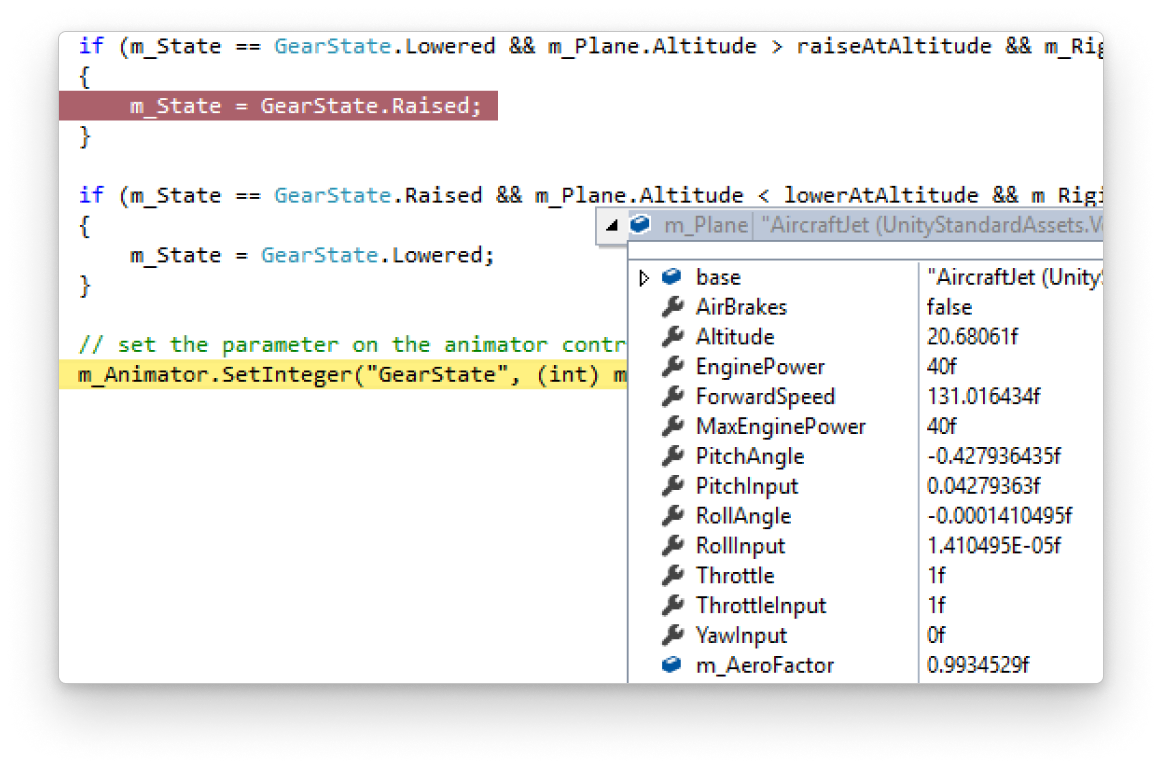The height and width of the screenshot is (769, 1162).
Task: Click the m_Plane variable name in datatip header
Action: pos(705,226)
